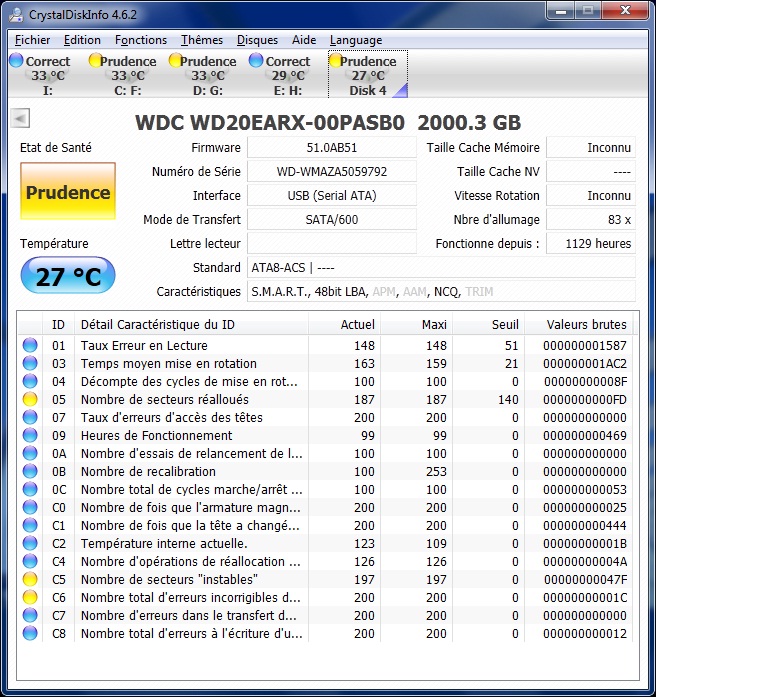Open the Edition menu
The height and width of the screenshot is (697, 768).
82,40
